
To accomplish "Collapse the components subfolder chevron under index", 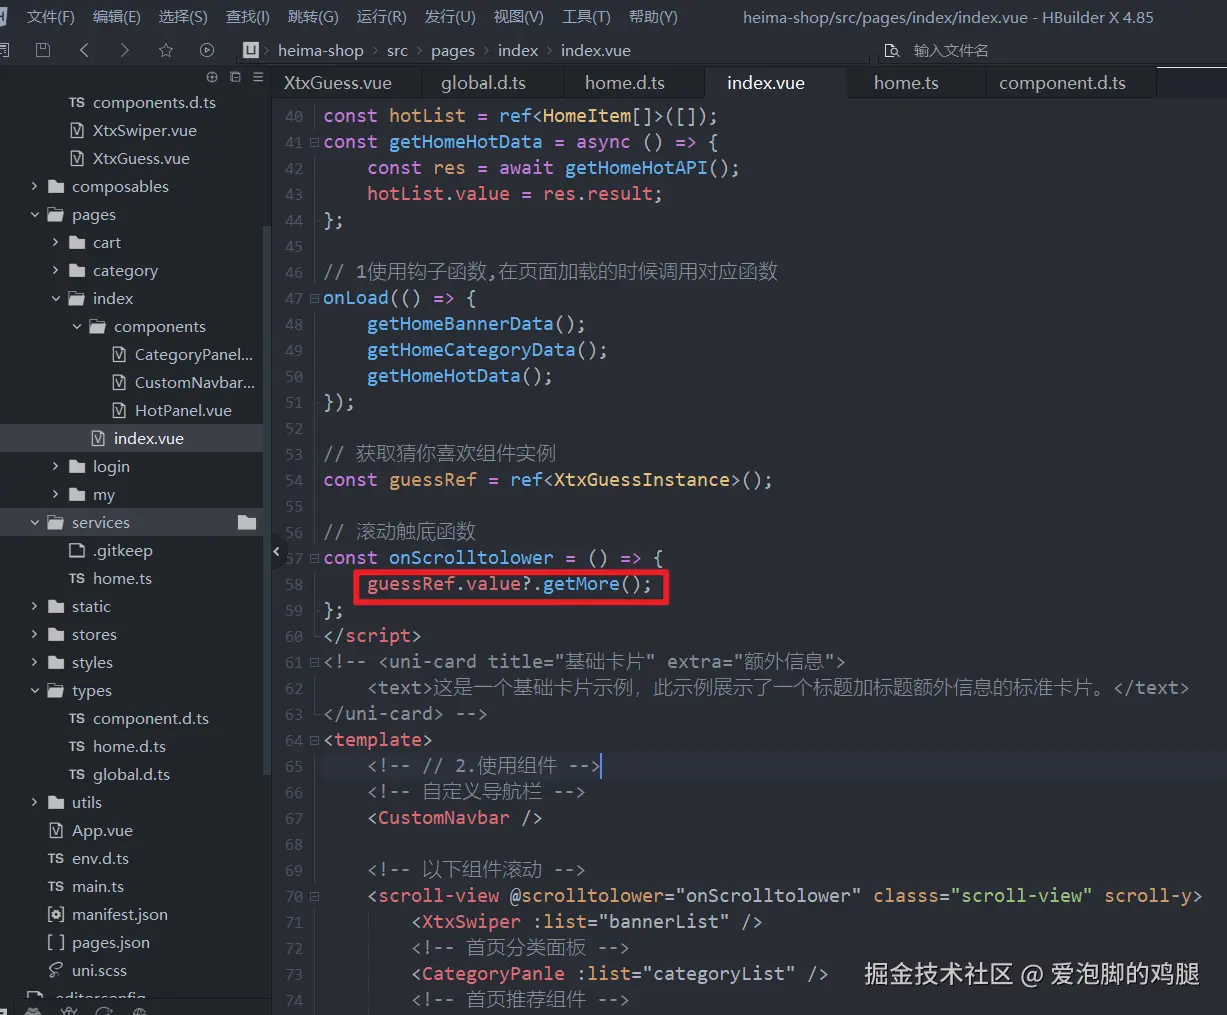I will click(77, 326).
